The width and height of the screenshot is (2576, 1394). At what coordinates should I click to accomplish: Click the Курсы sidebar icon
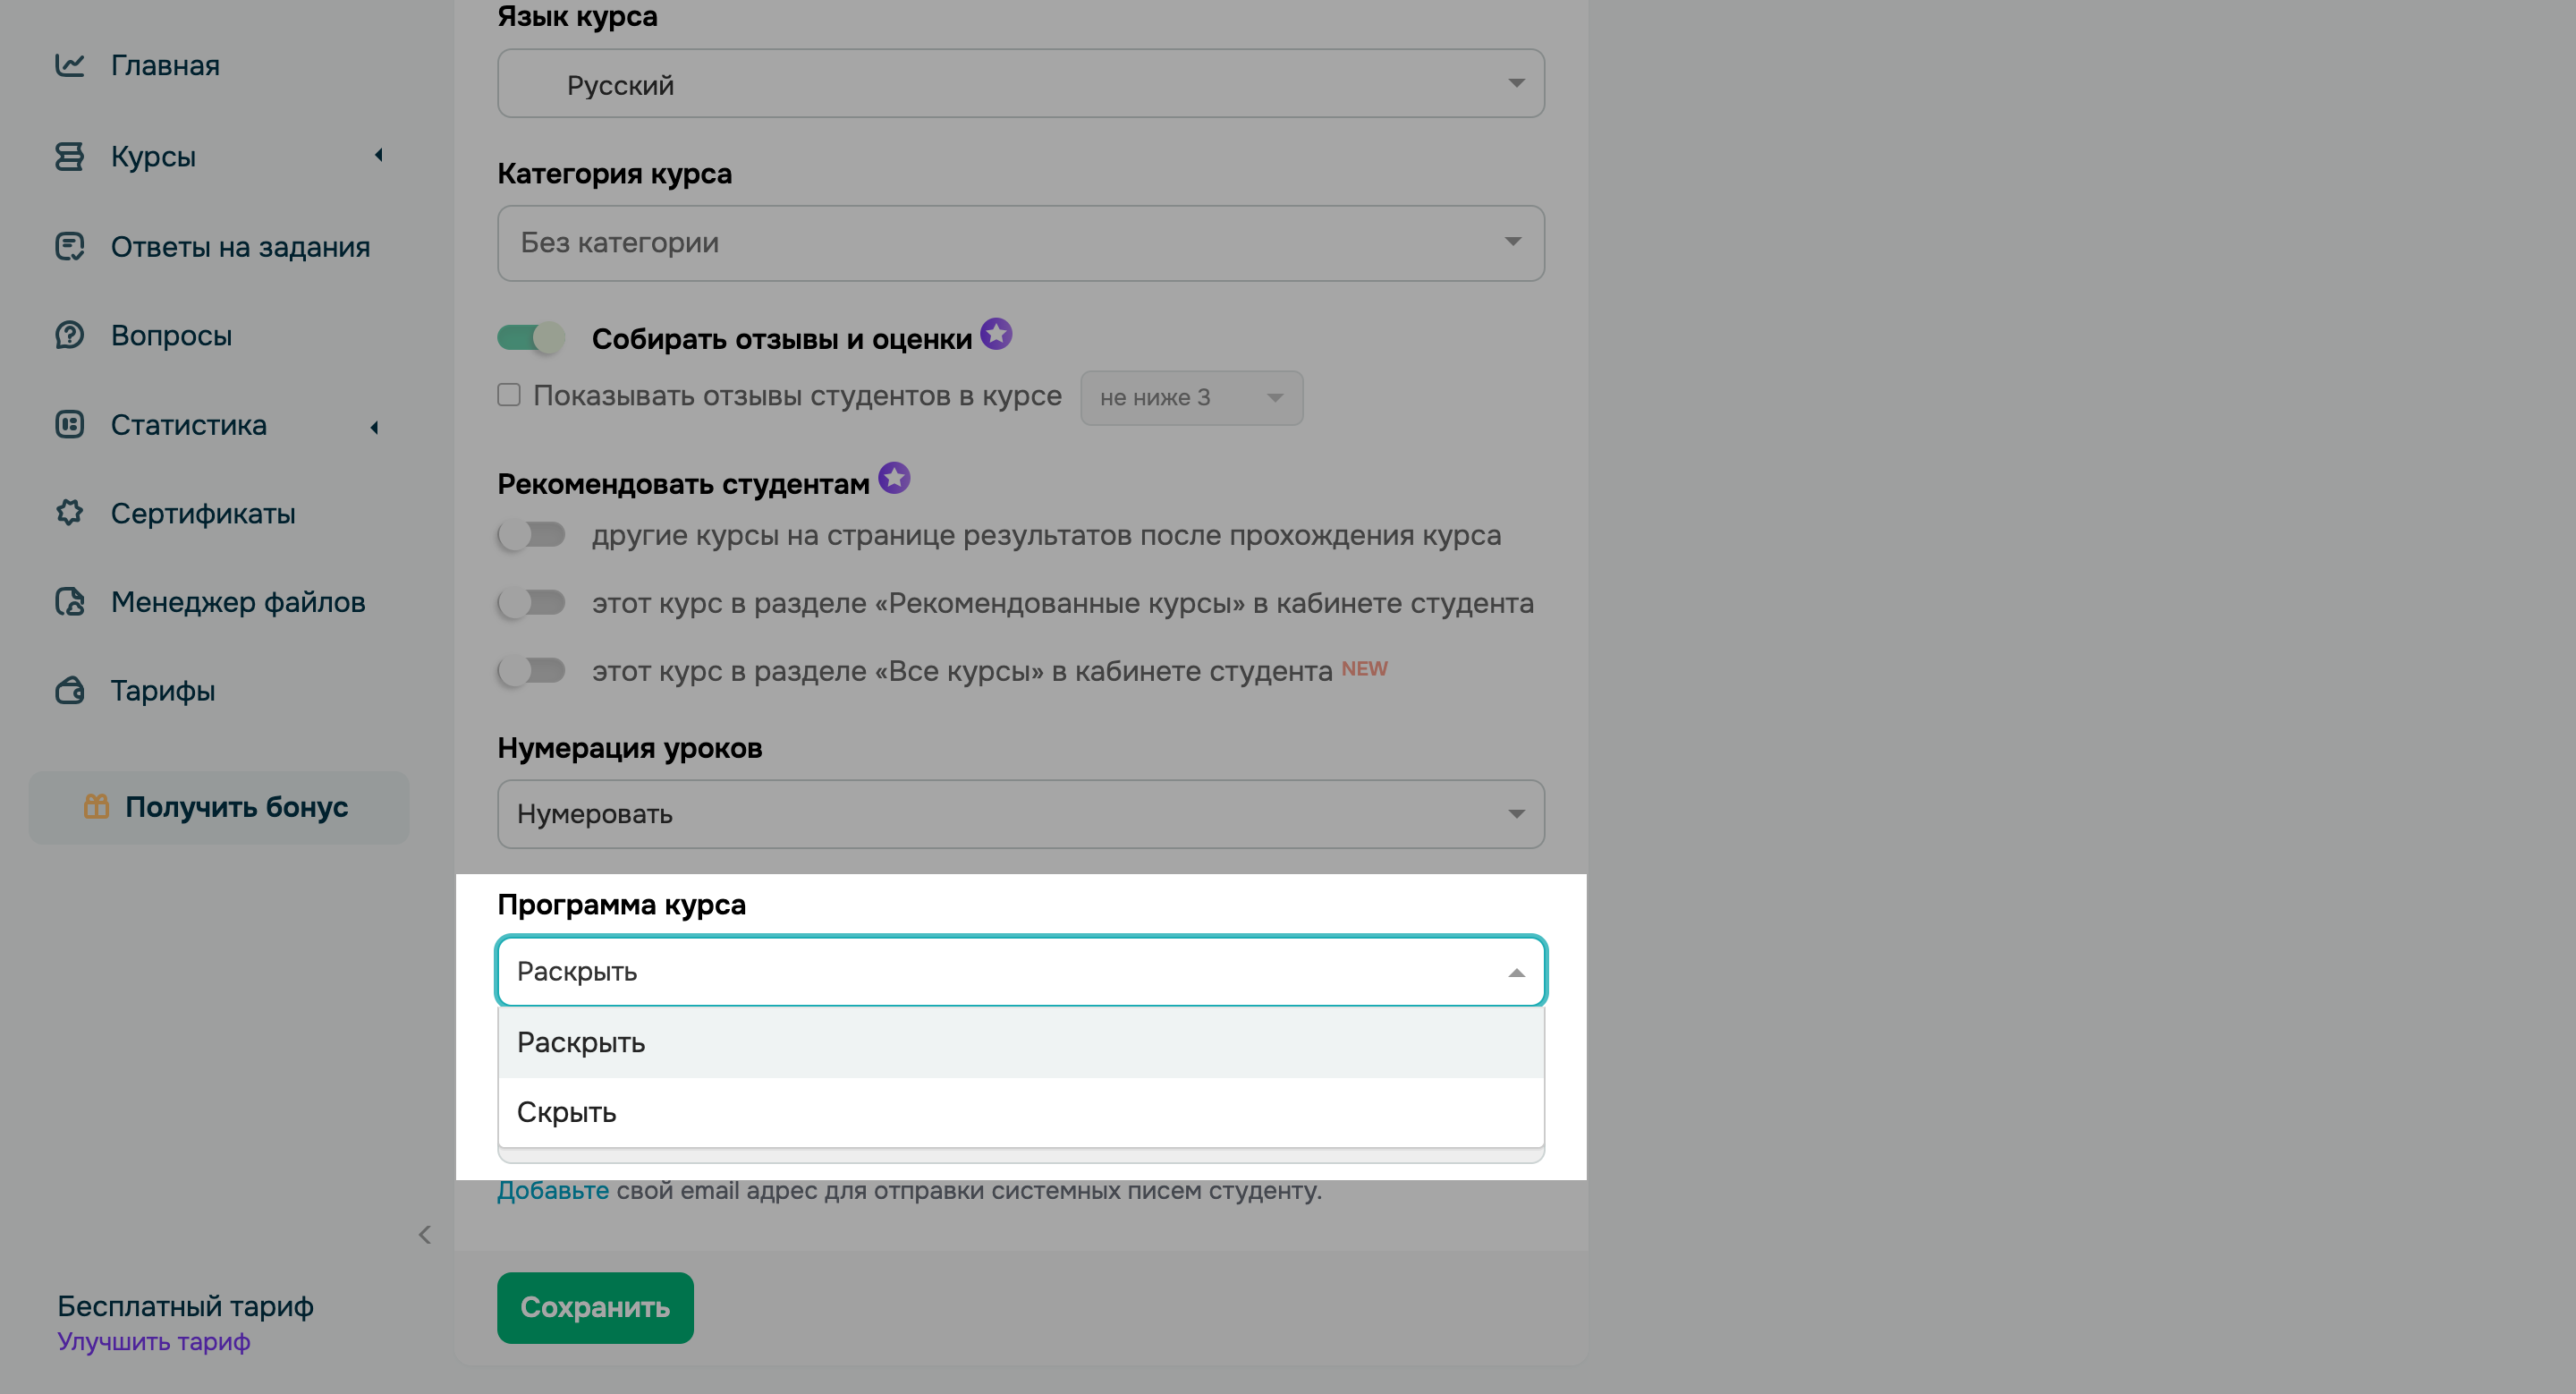[69, 156]
